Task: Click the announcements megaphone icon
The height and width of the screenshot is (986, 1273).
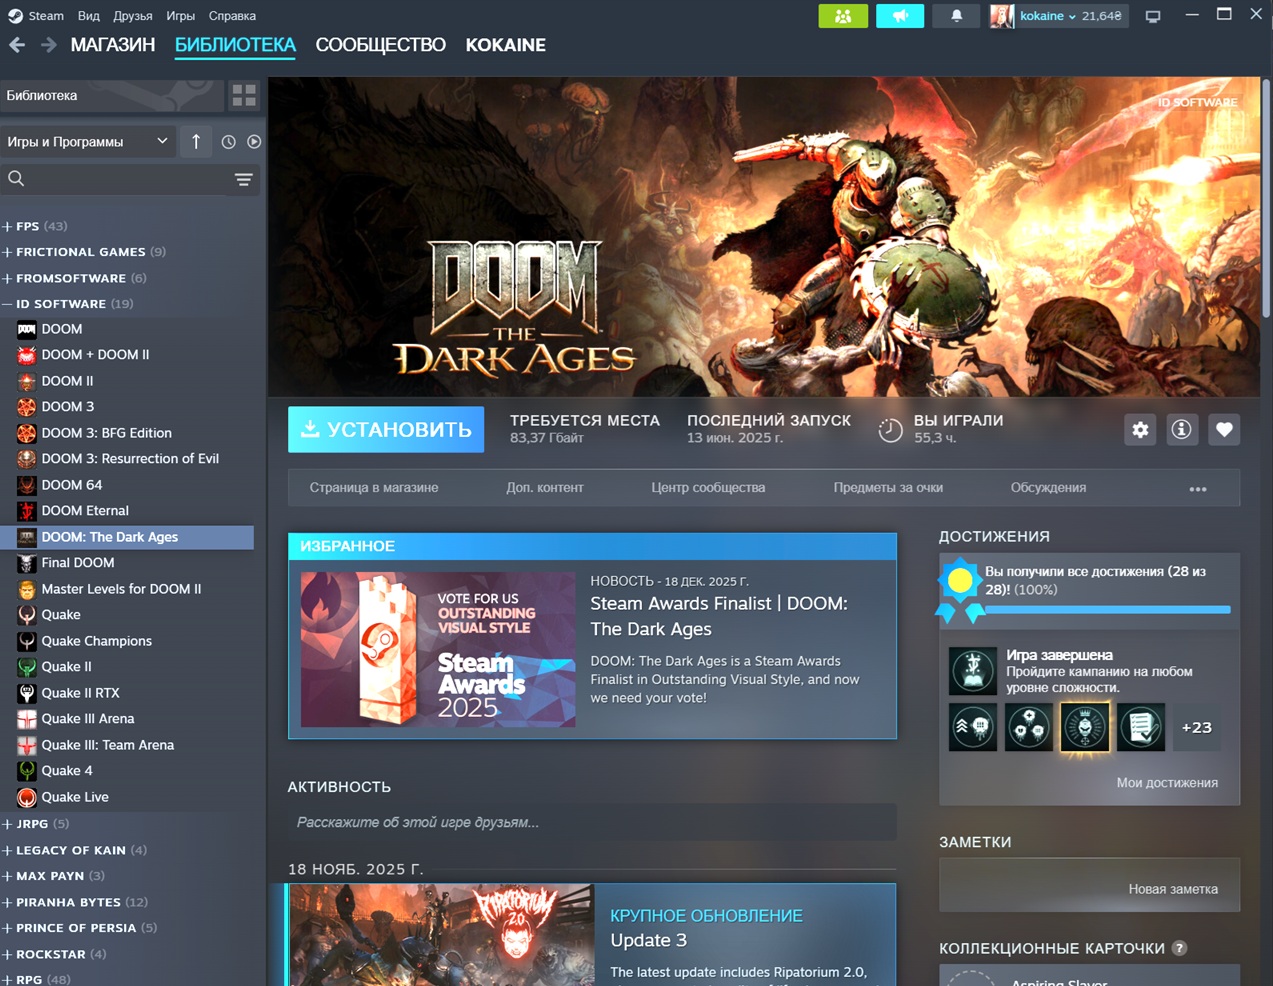Action: pyautogui.click(x=900, y=16)
